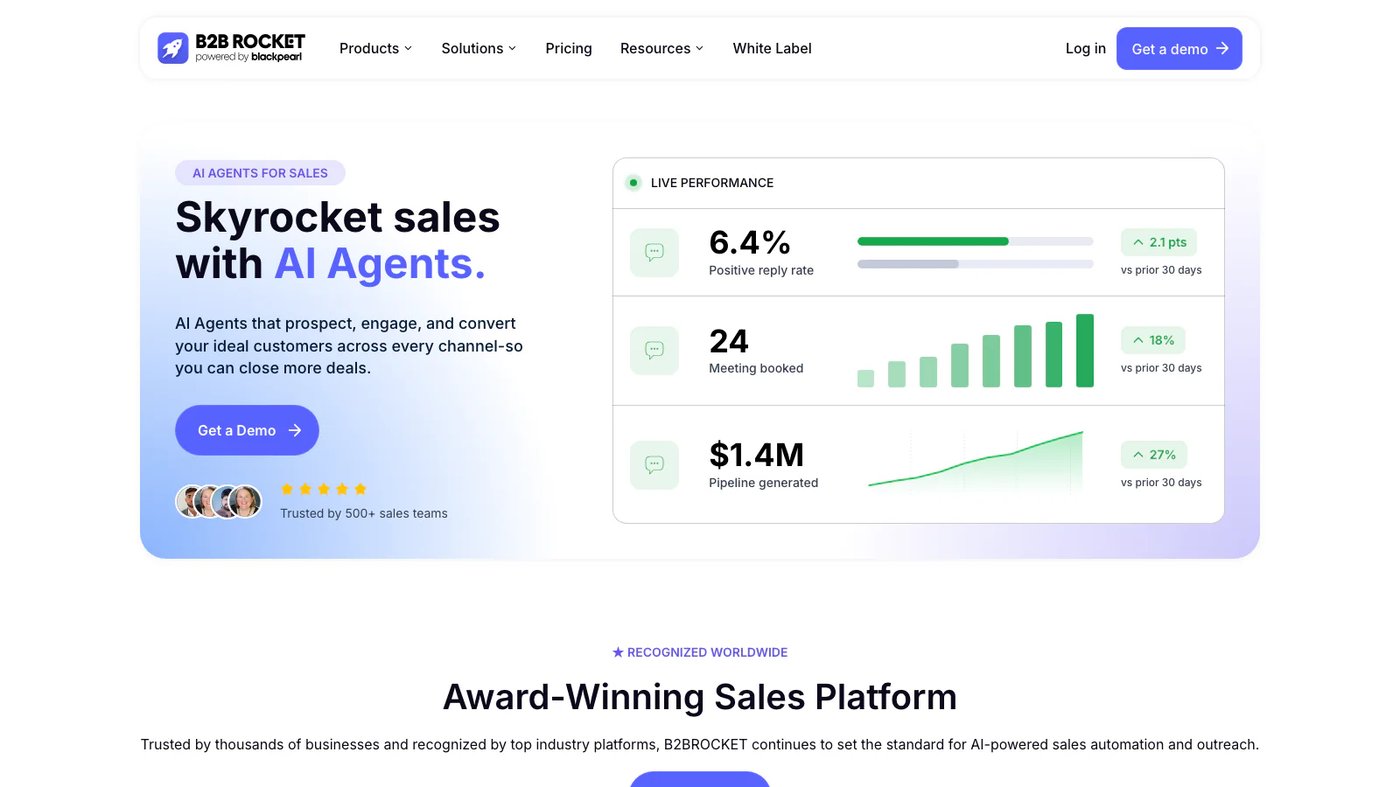This screenshot has width=1400, height=787.
Task: Open the White Label page
Action: point(772,48)
